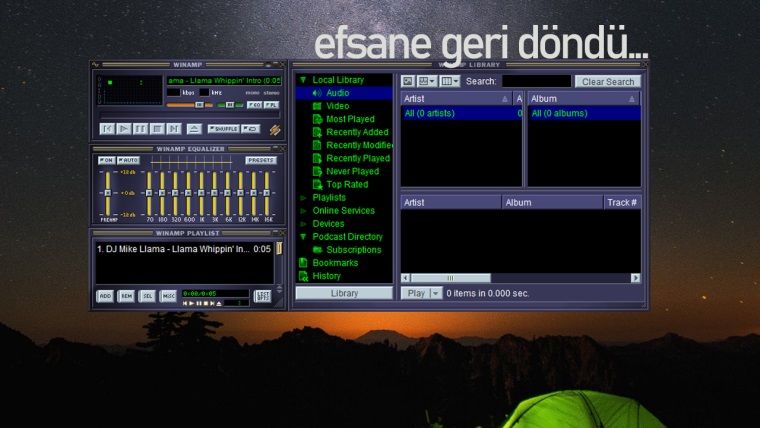Click the 1K equalizer band slider
The image size is (760, 428).
[202, 193]
